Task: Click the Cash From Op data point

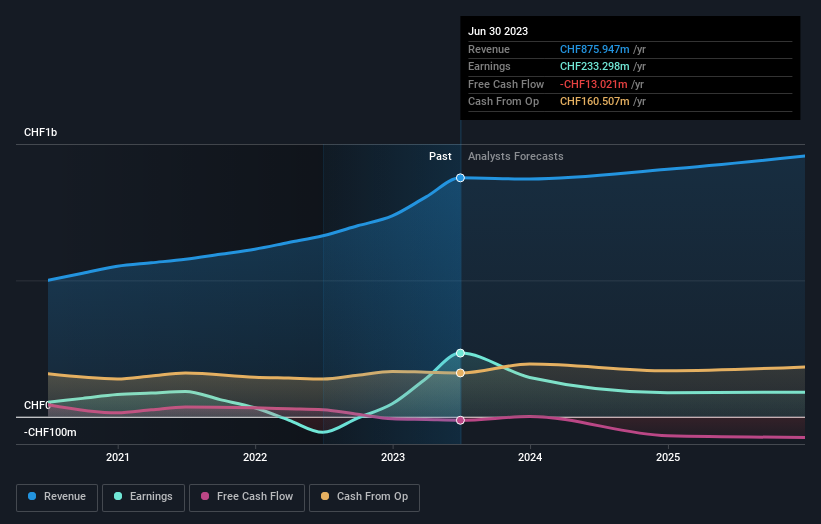Action: (x=460, y=373)
